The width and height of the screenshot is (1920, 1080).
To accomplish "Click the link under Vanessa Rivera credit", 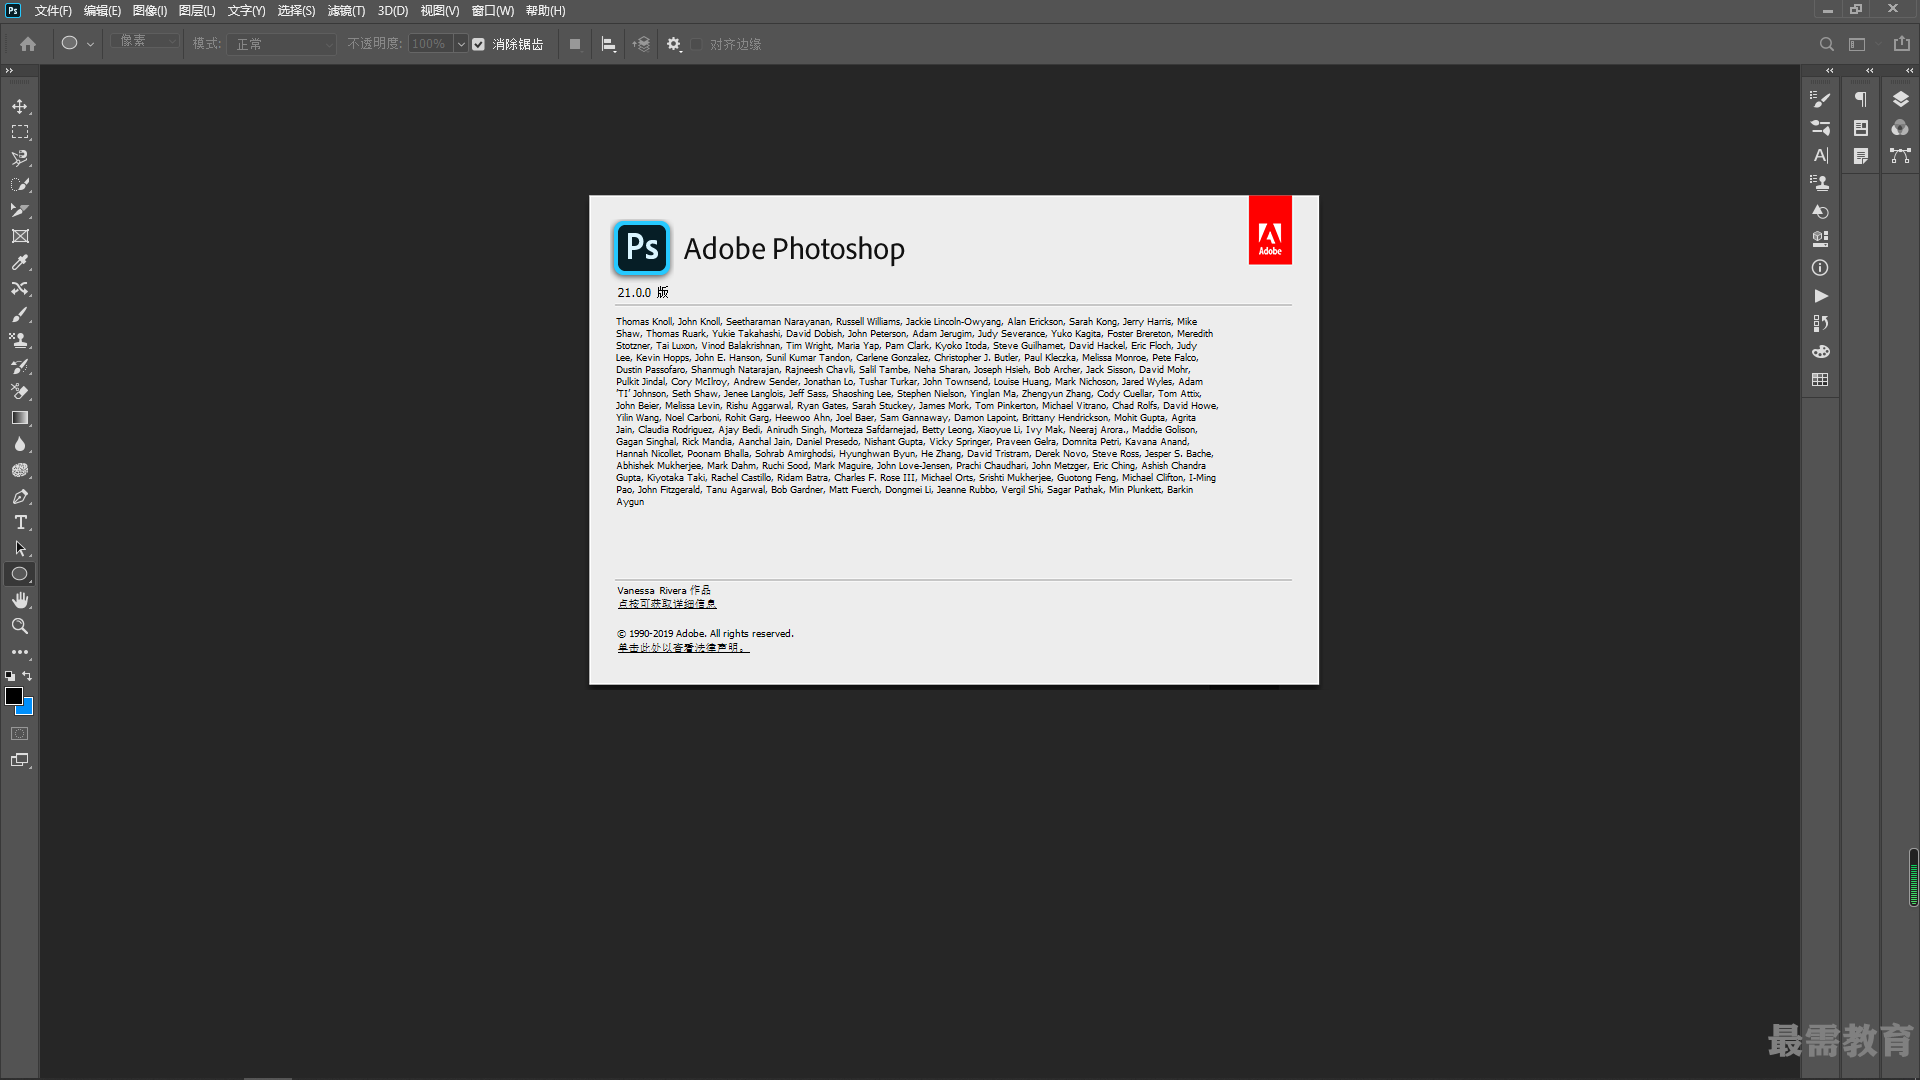I will tap(667, 604).
